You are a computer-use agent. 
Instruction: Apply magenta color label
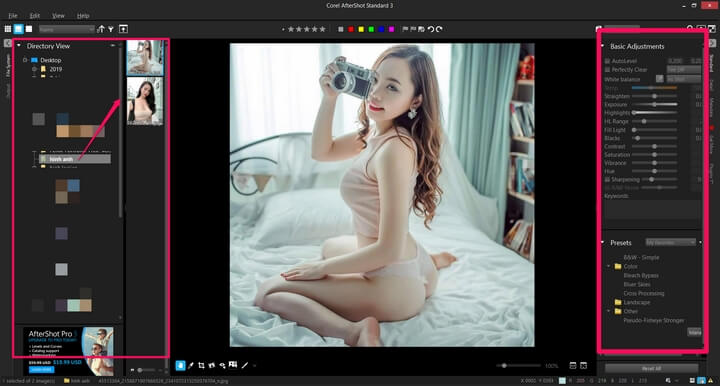click(x=391, y=29)
